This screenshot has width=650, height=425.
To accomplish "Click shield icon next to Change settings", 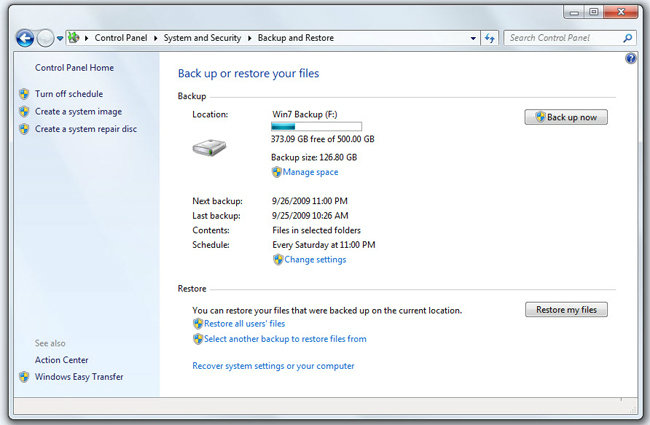I will coord(278,260).
